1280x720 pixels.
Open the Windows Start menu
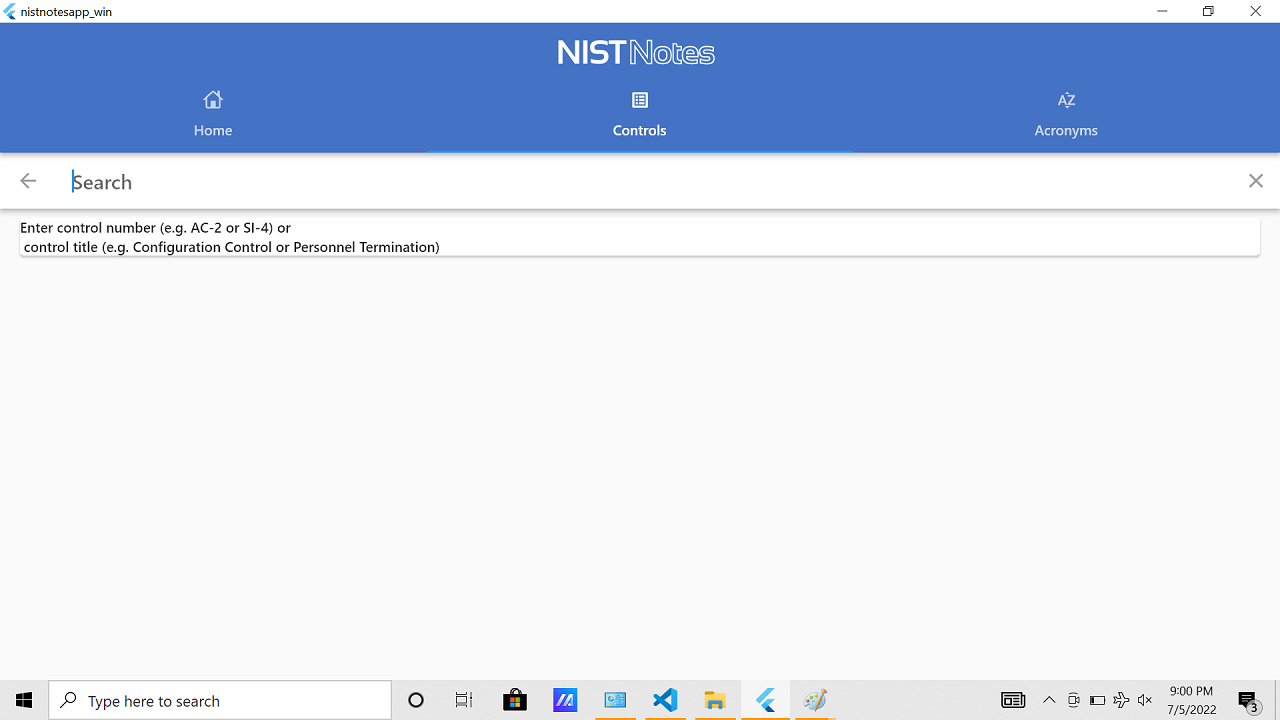pyautogui.click(x=24, y=700)
